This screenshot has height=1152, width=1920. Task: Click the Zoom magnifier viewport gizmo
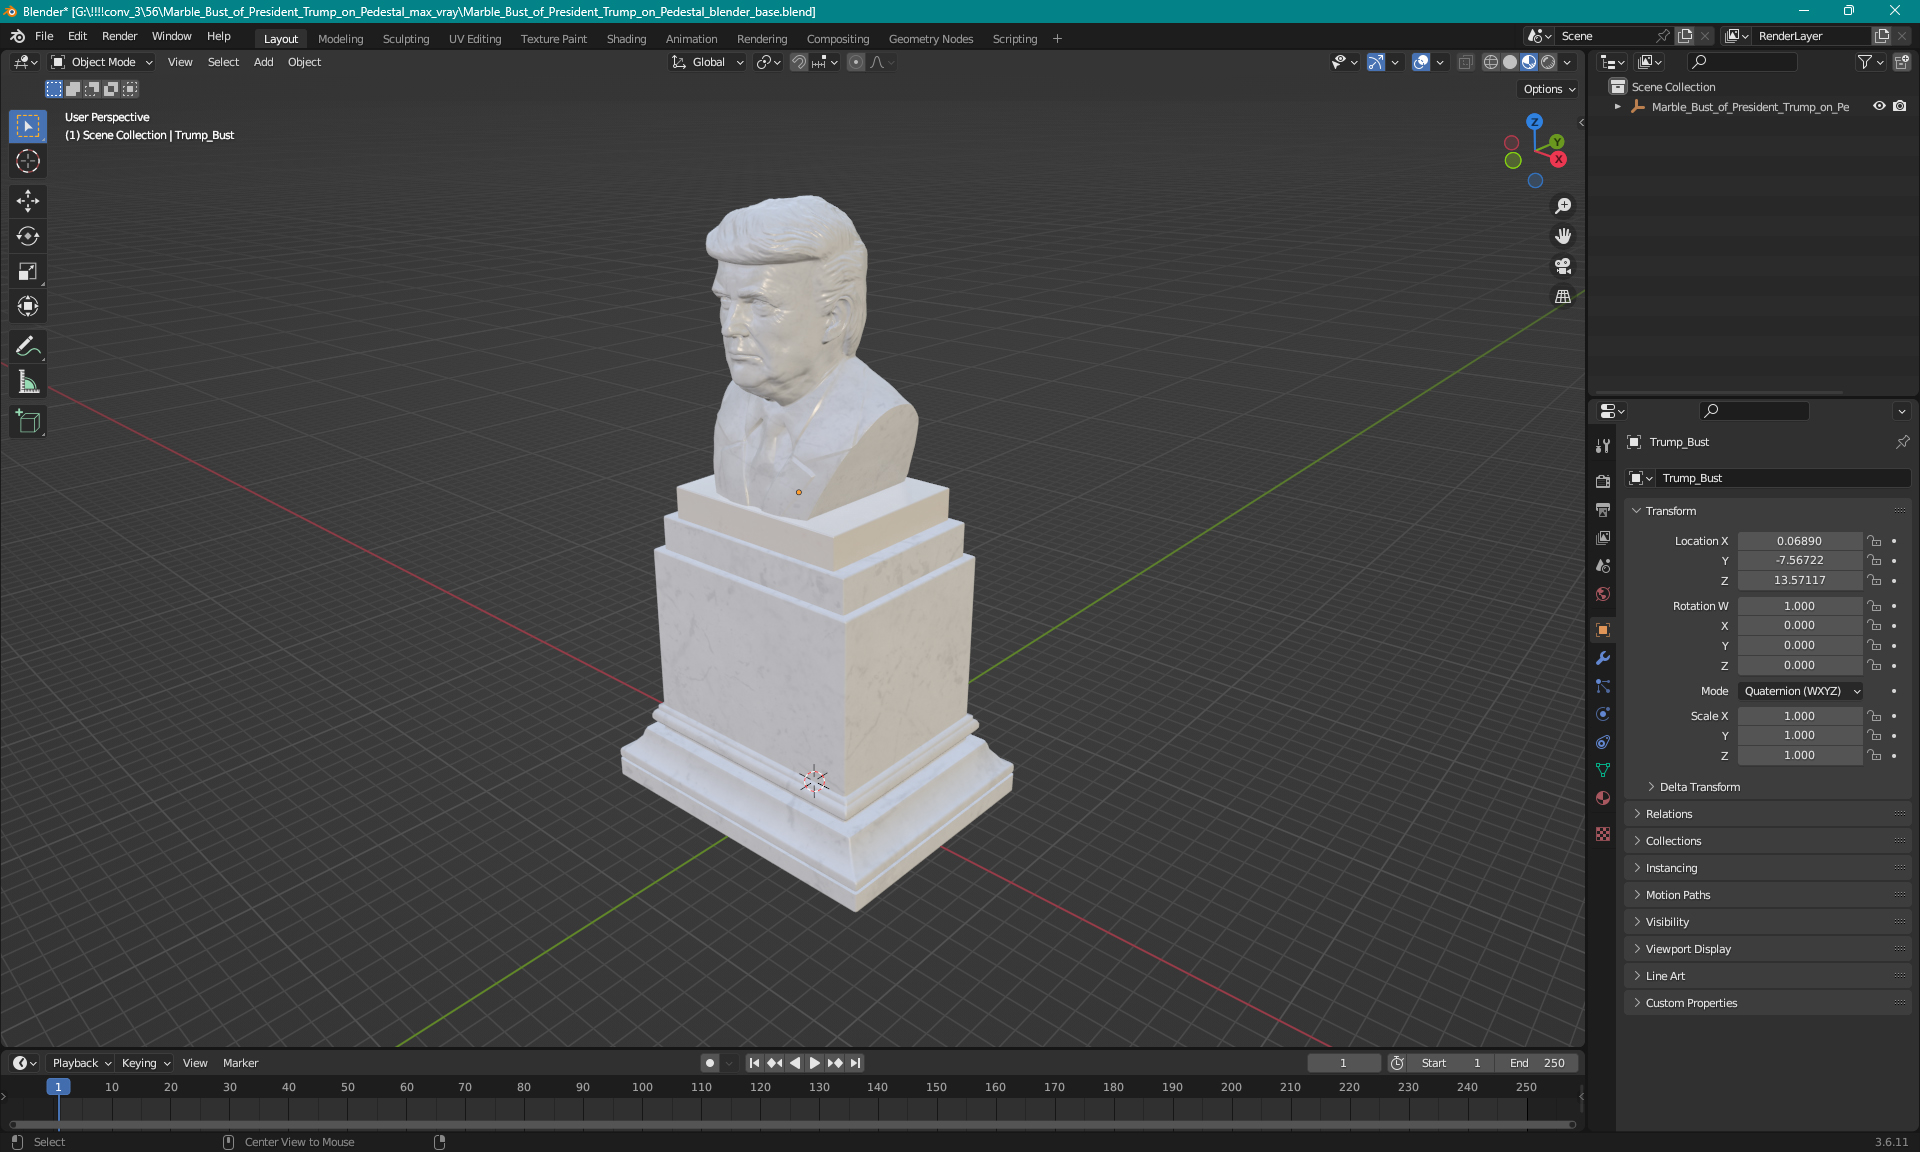point(1563,206)
